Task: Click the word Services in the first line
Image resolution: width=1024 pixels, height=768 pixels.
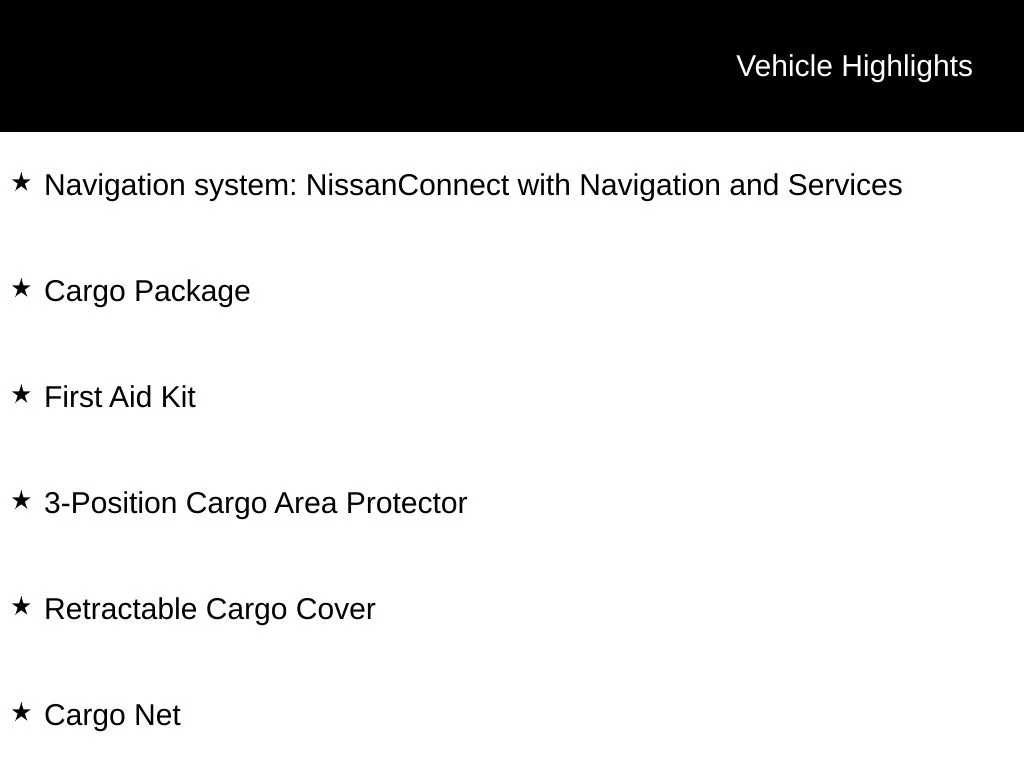Action: (845, 185)
